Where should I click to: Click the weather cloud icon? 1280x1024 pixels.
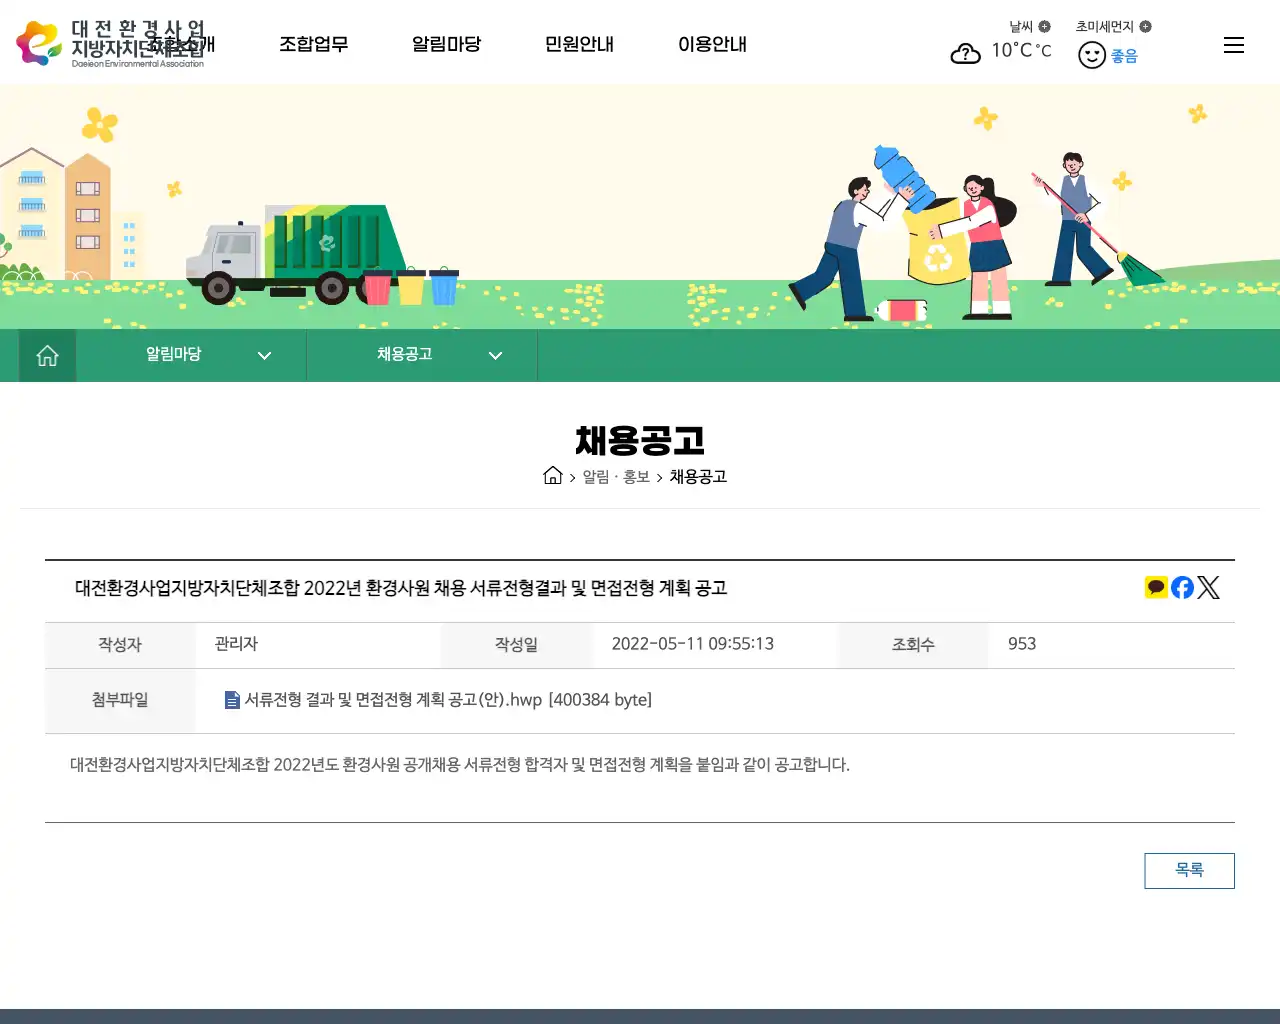965,53
